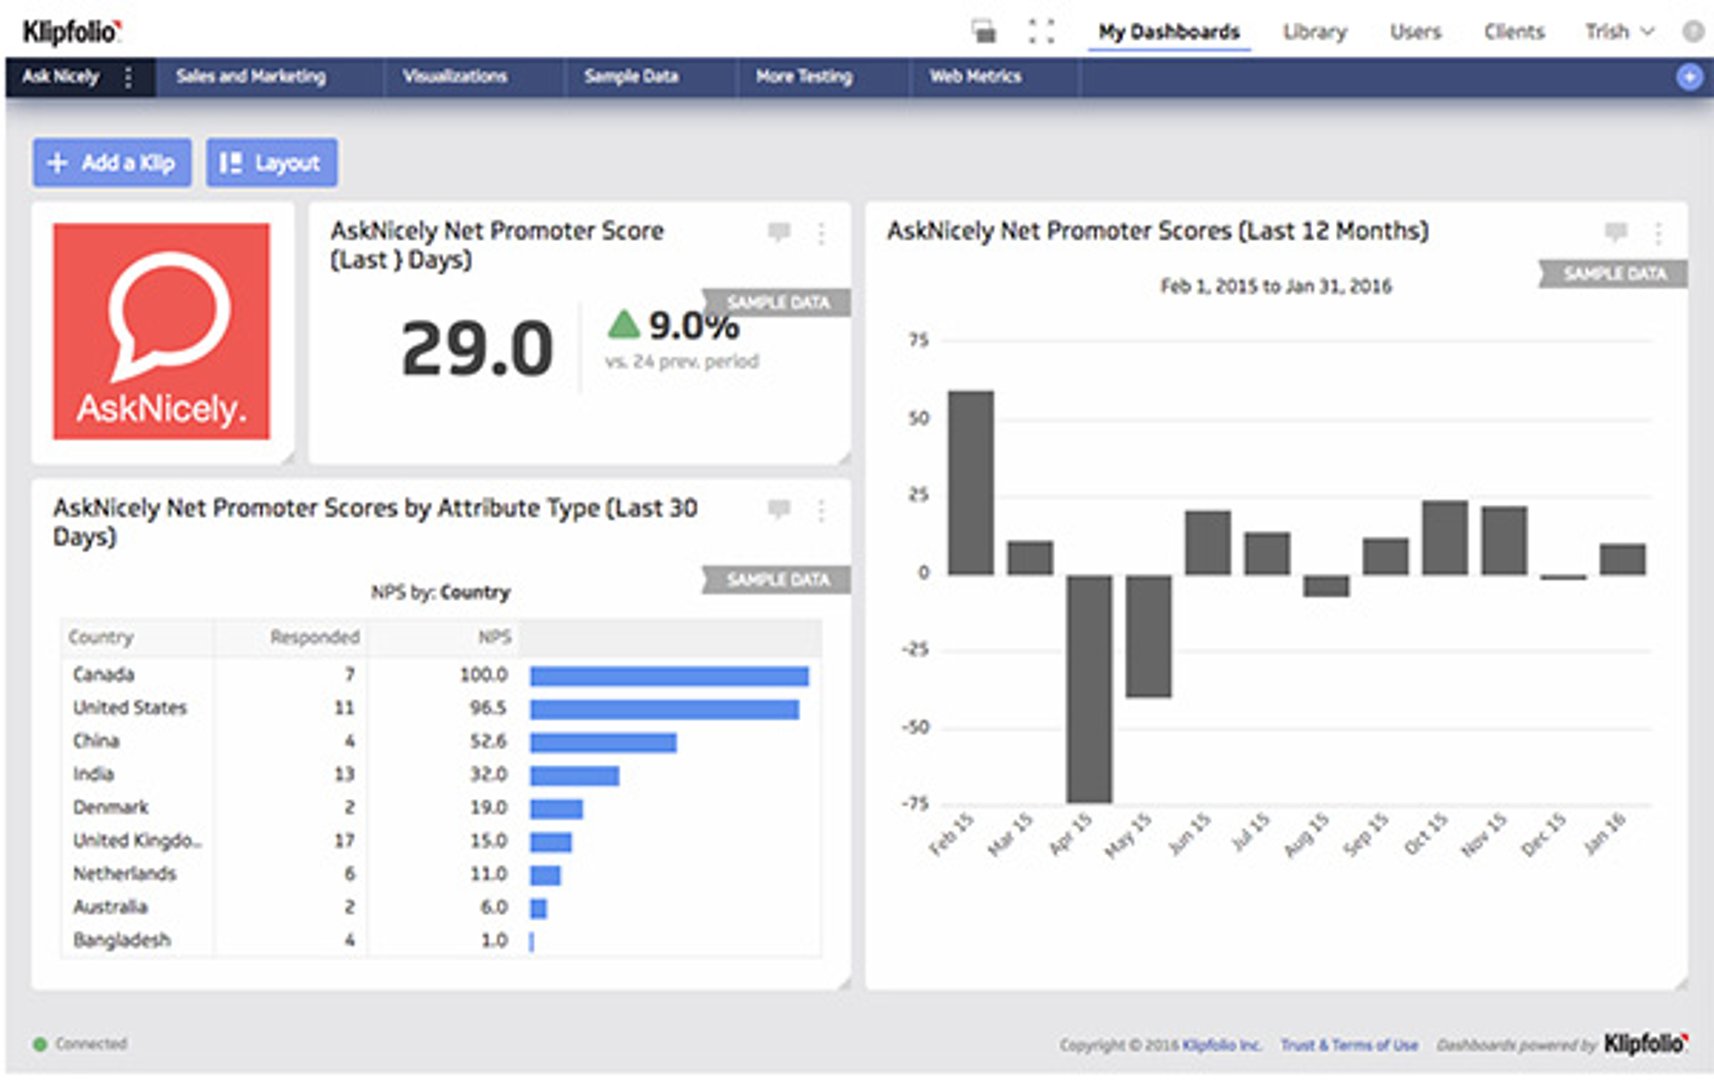Click the date range Feb 1, 2015 label
1714x1080 pixels.
click(x=1276, y=286)
